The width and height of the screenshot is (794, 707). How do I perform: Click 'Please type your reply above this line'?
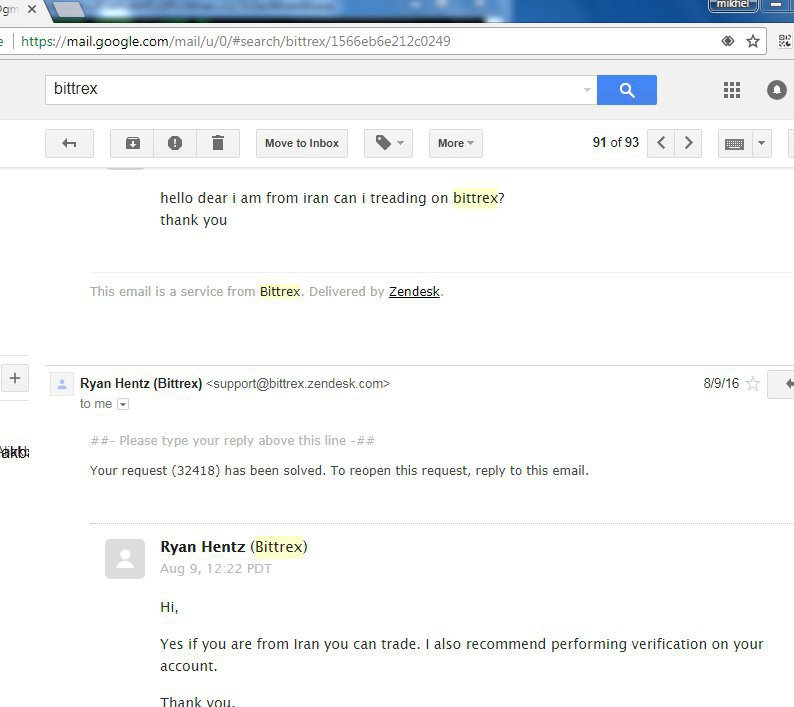pyautogui.click(x=232, y=441)
